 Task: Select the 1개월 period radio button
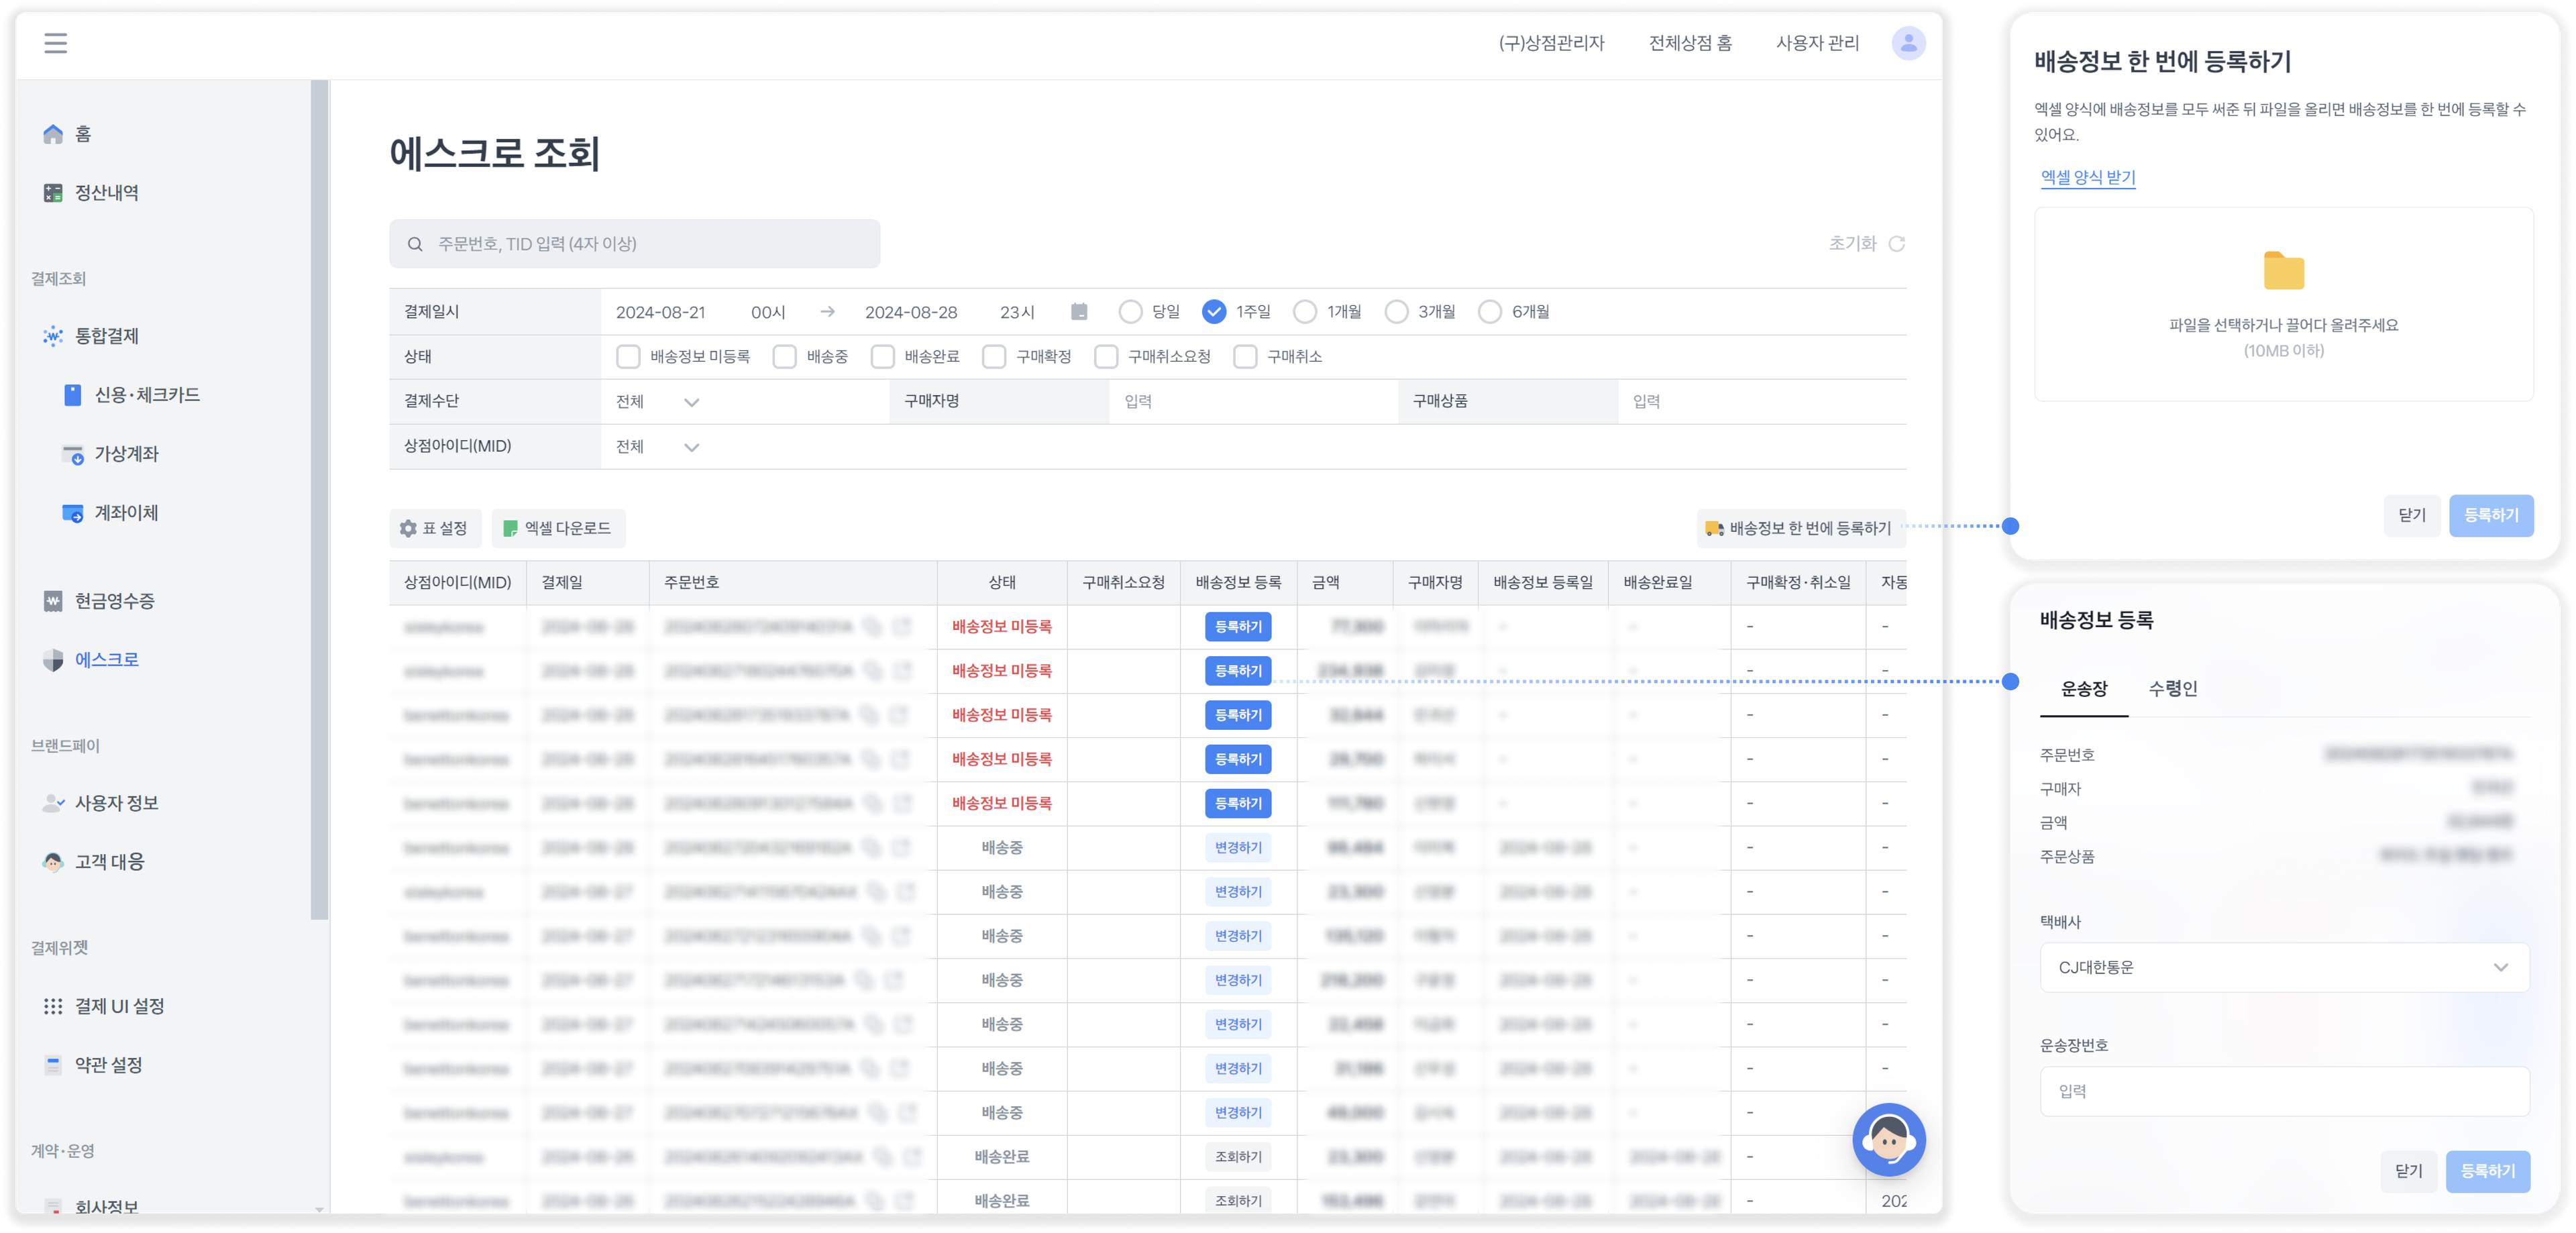point(1305,312)
